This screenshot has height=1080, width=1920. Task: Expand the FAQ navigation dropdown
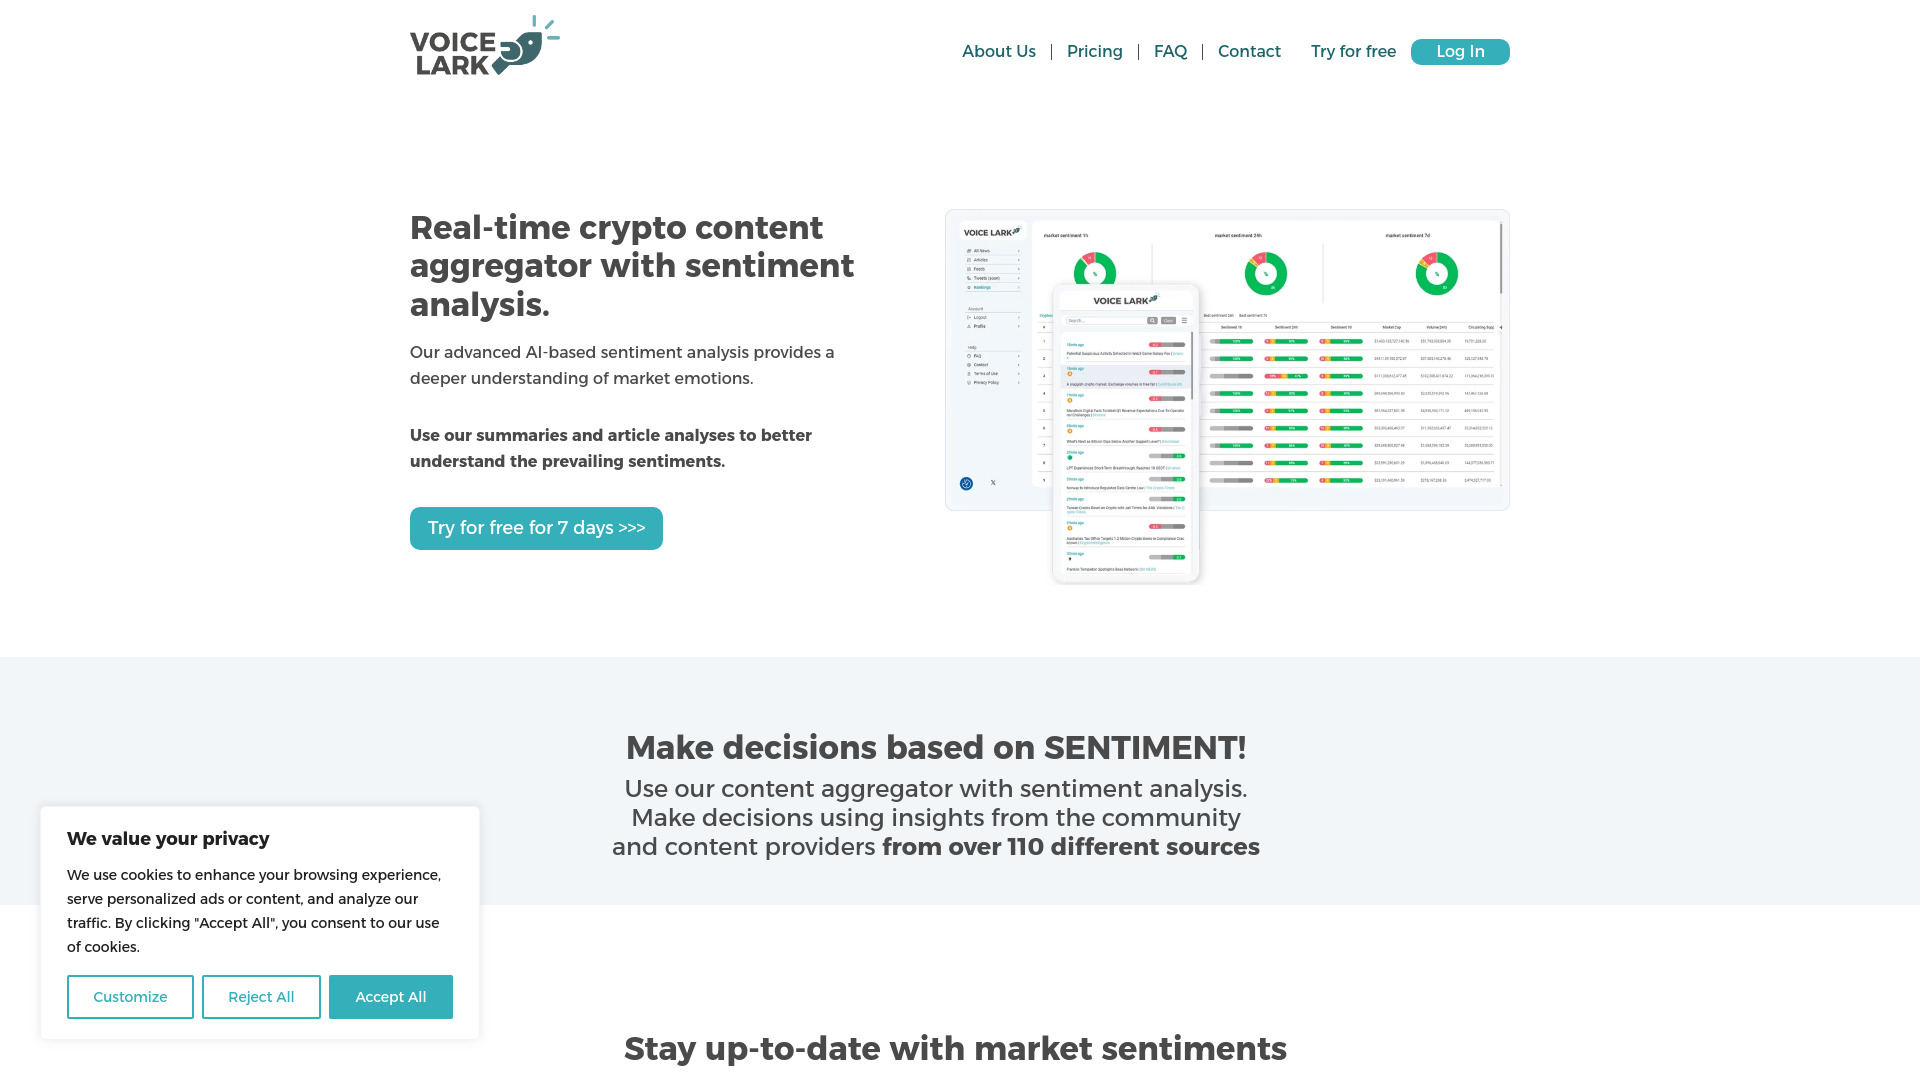tap(1170, 51)
